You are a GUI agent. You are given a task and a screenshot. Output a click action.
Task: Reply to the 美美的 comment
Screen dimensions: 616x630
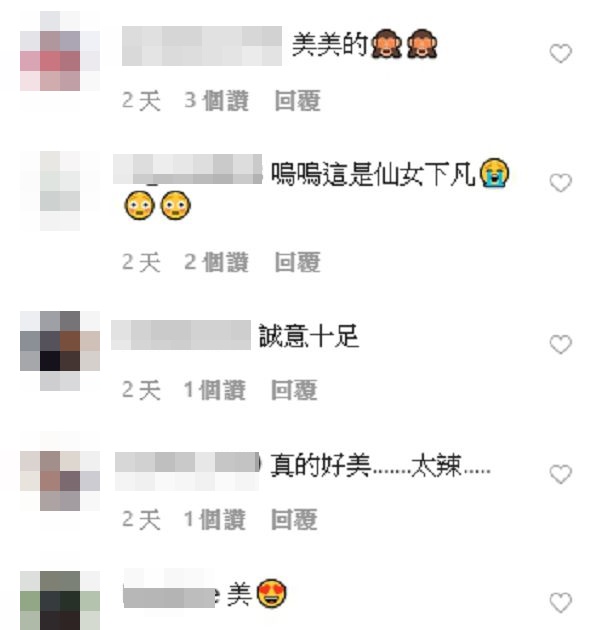pos(298,100)
